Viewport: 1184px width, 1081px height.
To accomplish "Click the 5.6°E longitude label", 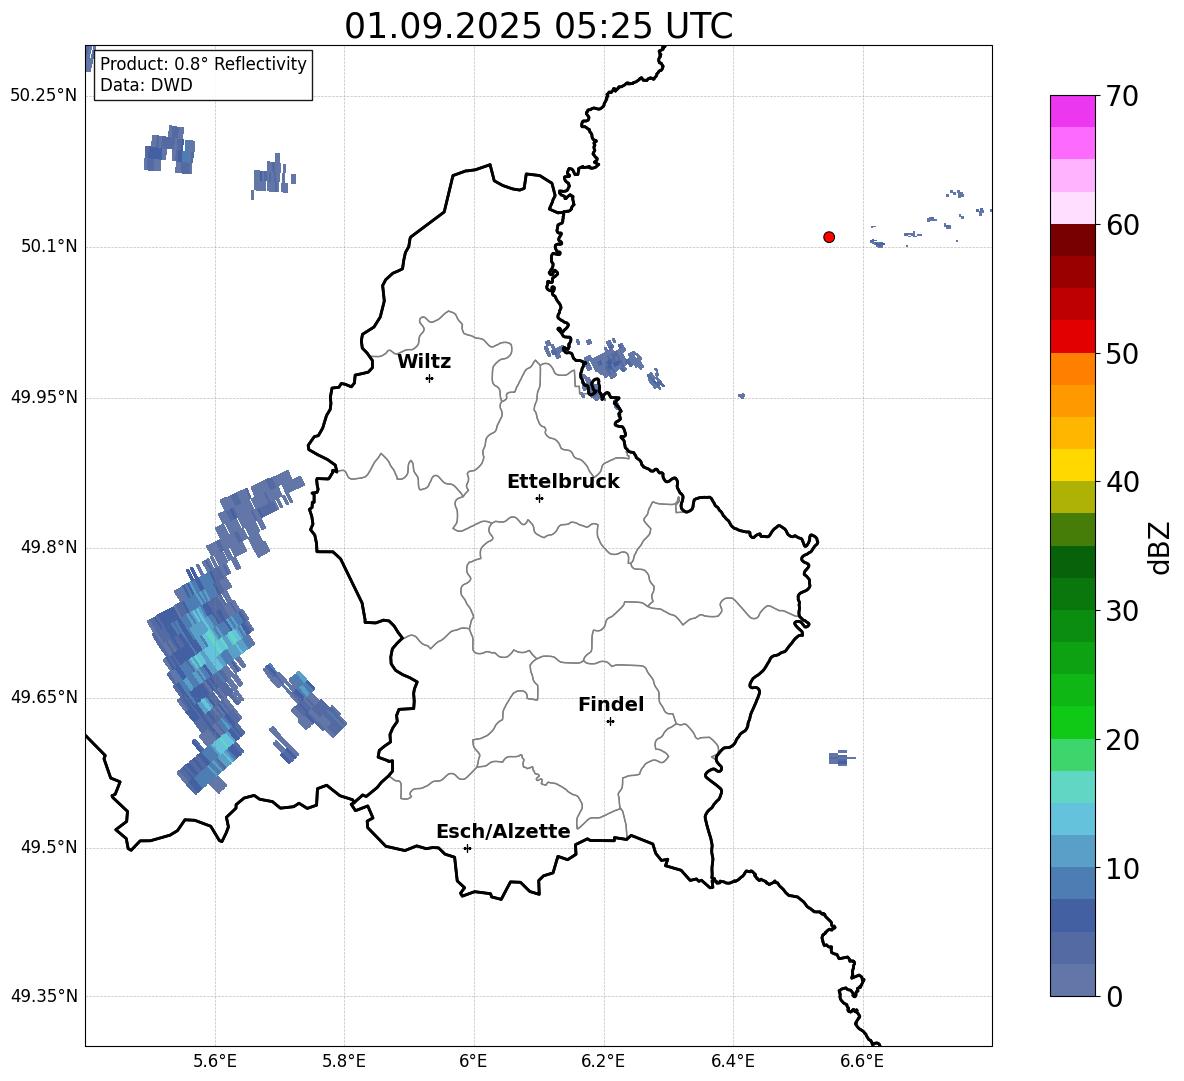I will point(215,1061).
